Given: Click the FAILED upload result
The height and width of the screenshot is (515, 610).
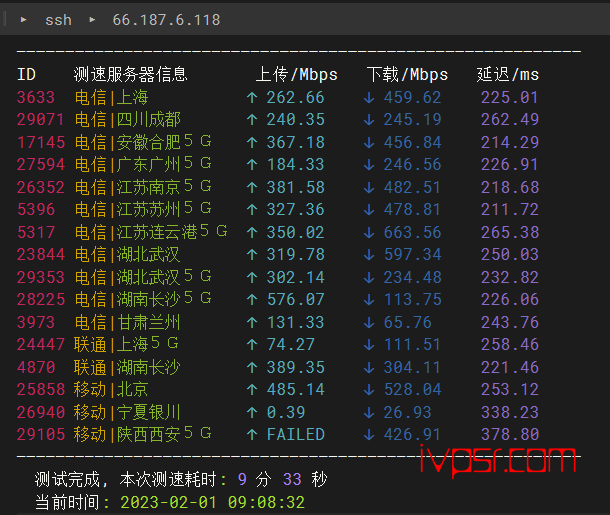Looking at the screenshot, I should (295, 434).
